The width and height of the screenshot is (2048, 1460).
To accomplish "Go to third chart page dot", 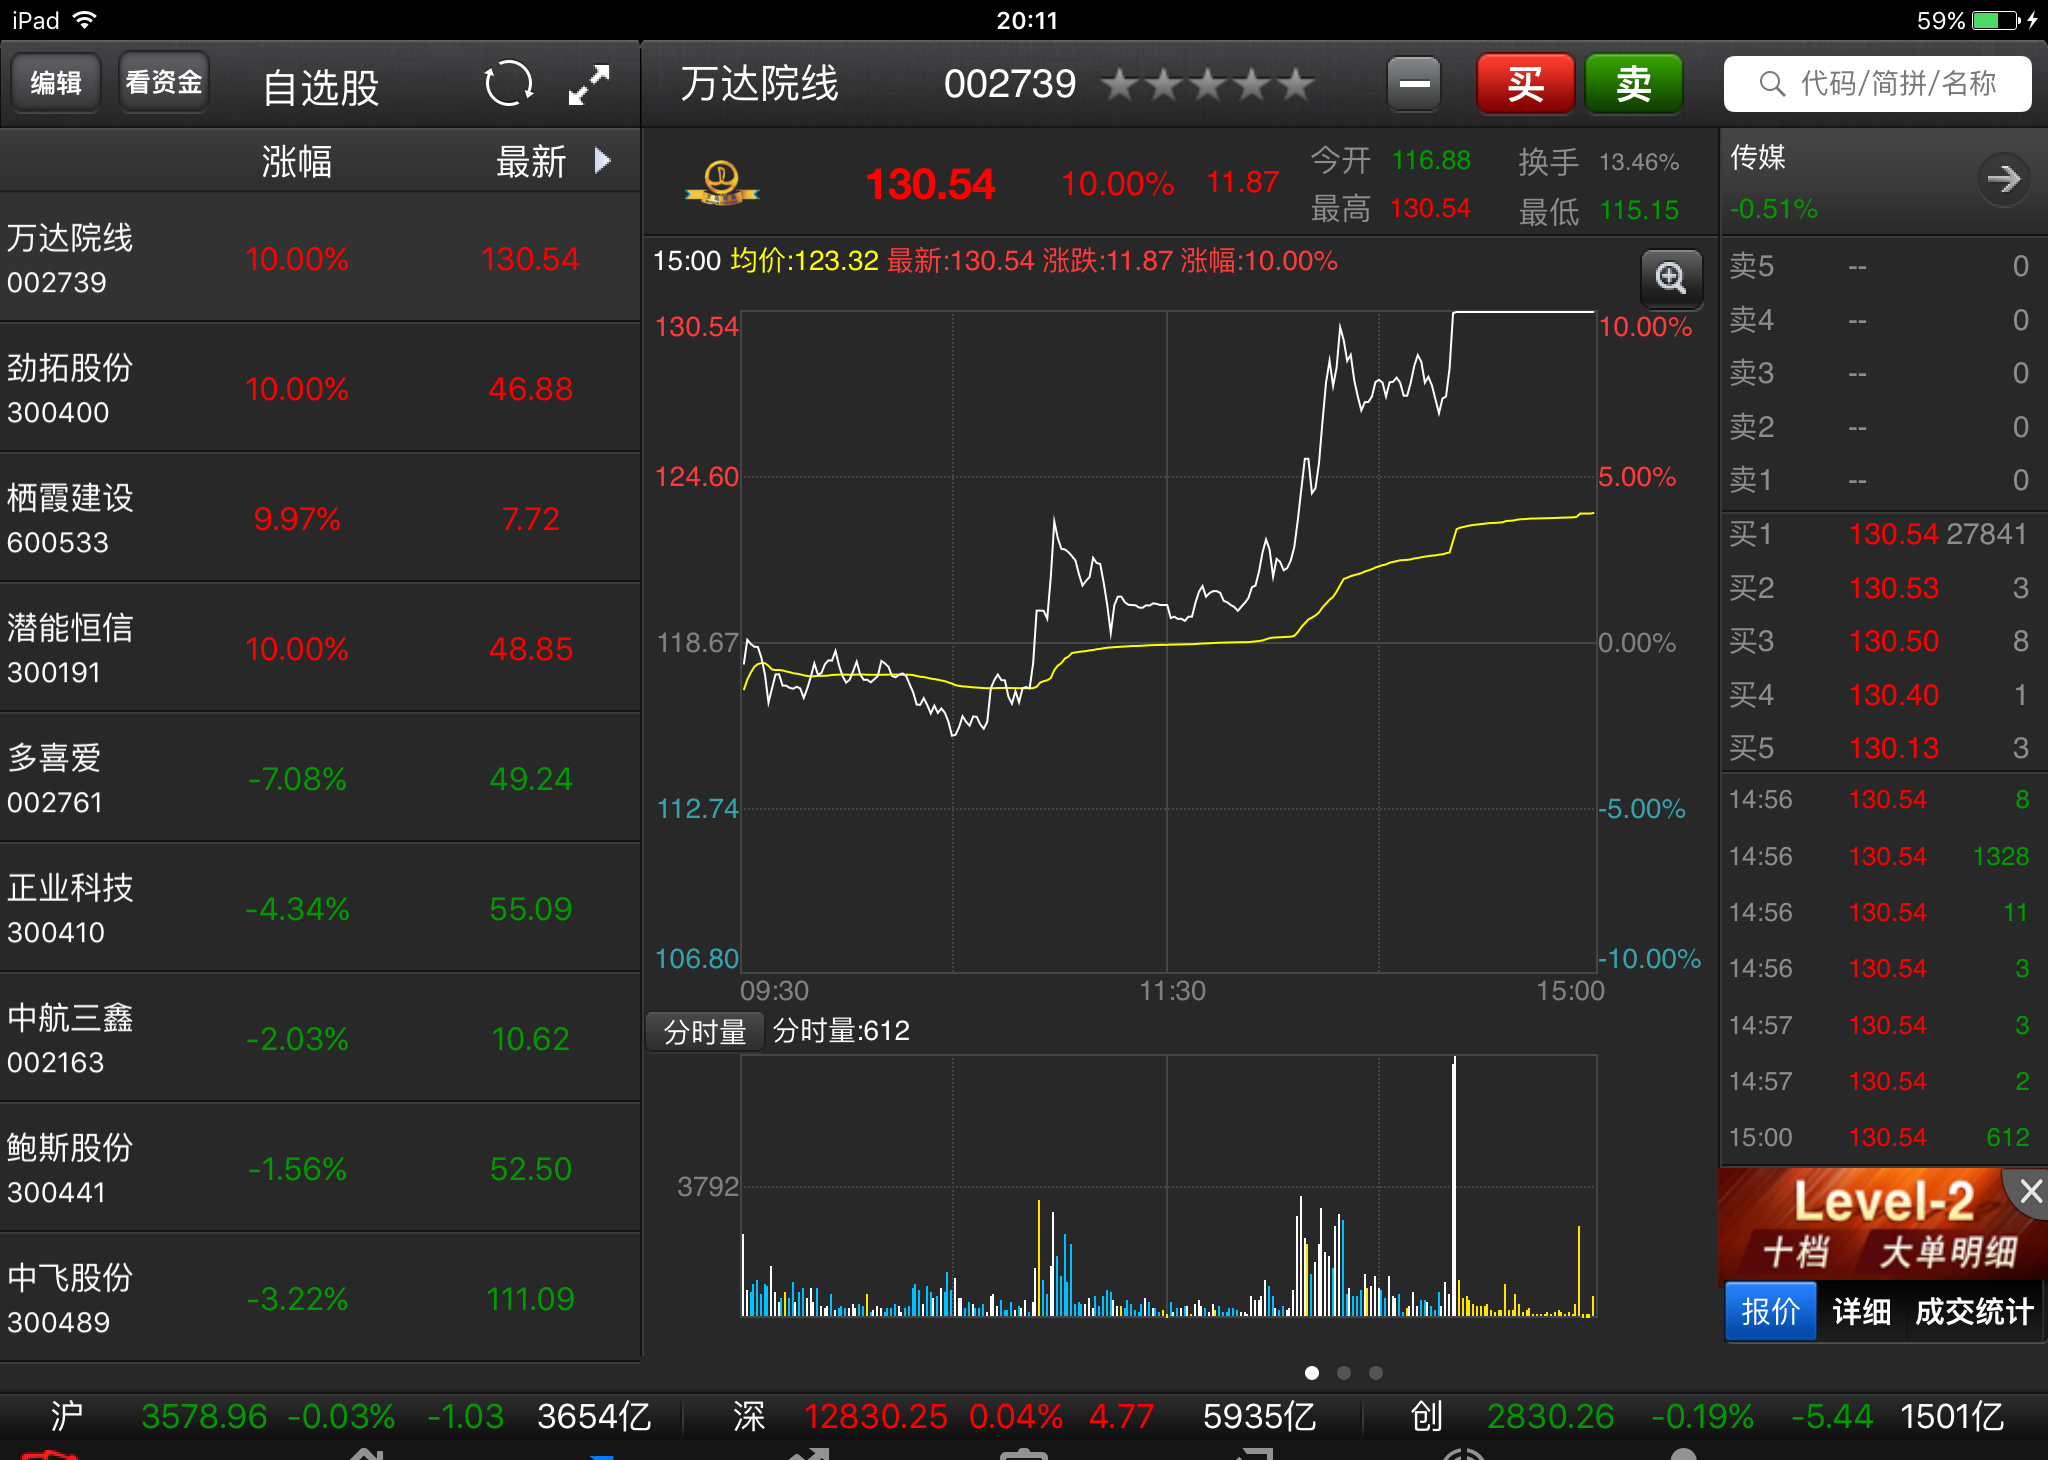I will click(x=1376, y=1373).
